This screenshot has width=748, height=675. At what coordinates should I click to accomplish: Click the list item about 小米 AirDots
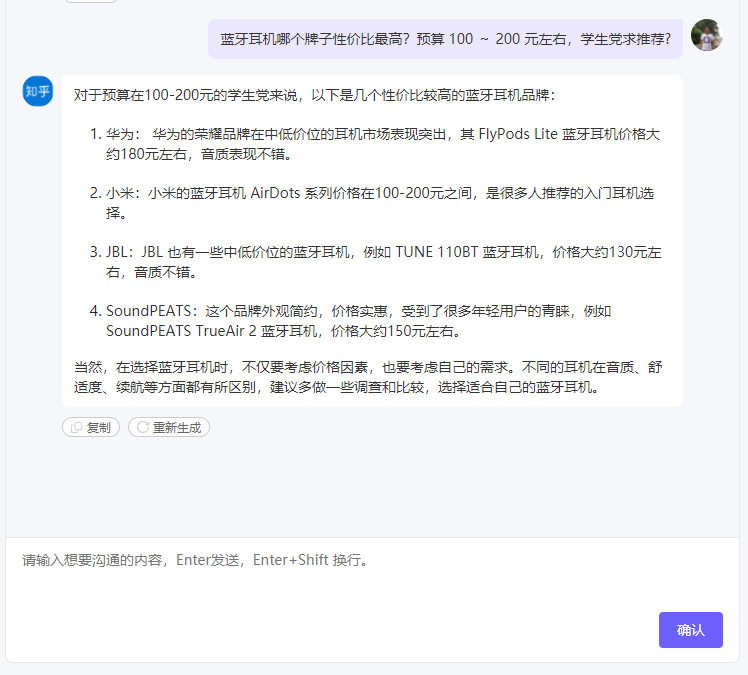[372, 203]
